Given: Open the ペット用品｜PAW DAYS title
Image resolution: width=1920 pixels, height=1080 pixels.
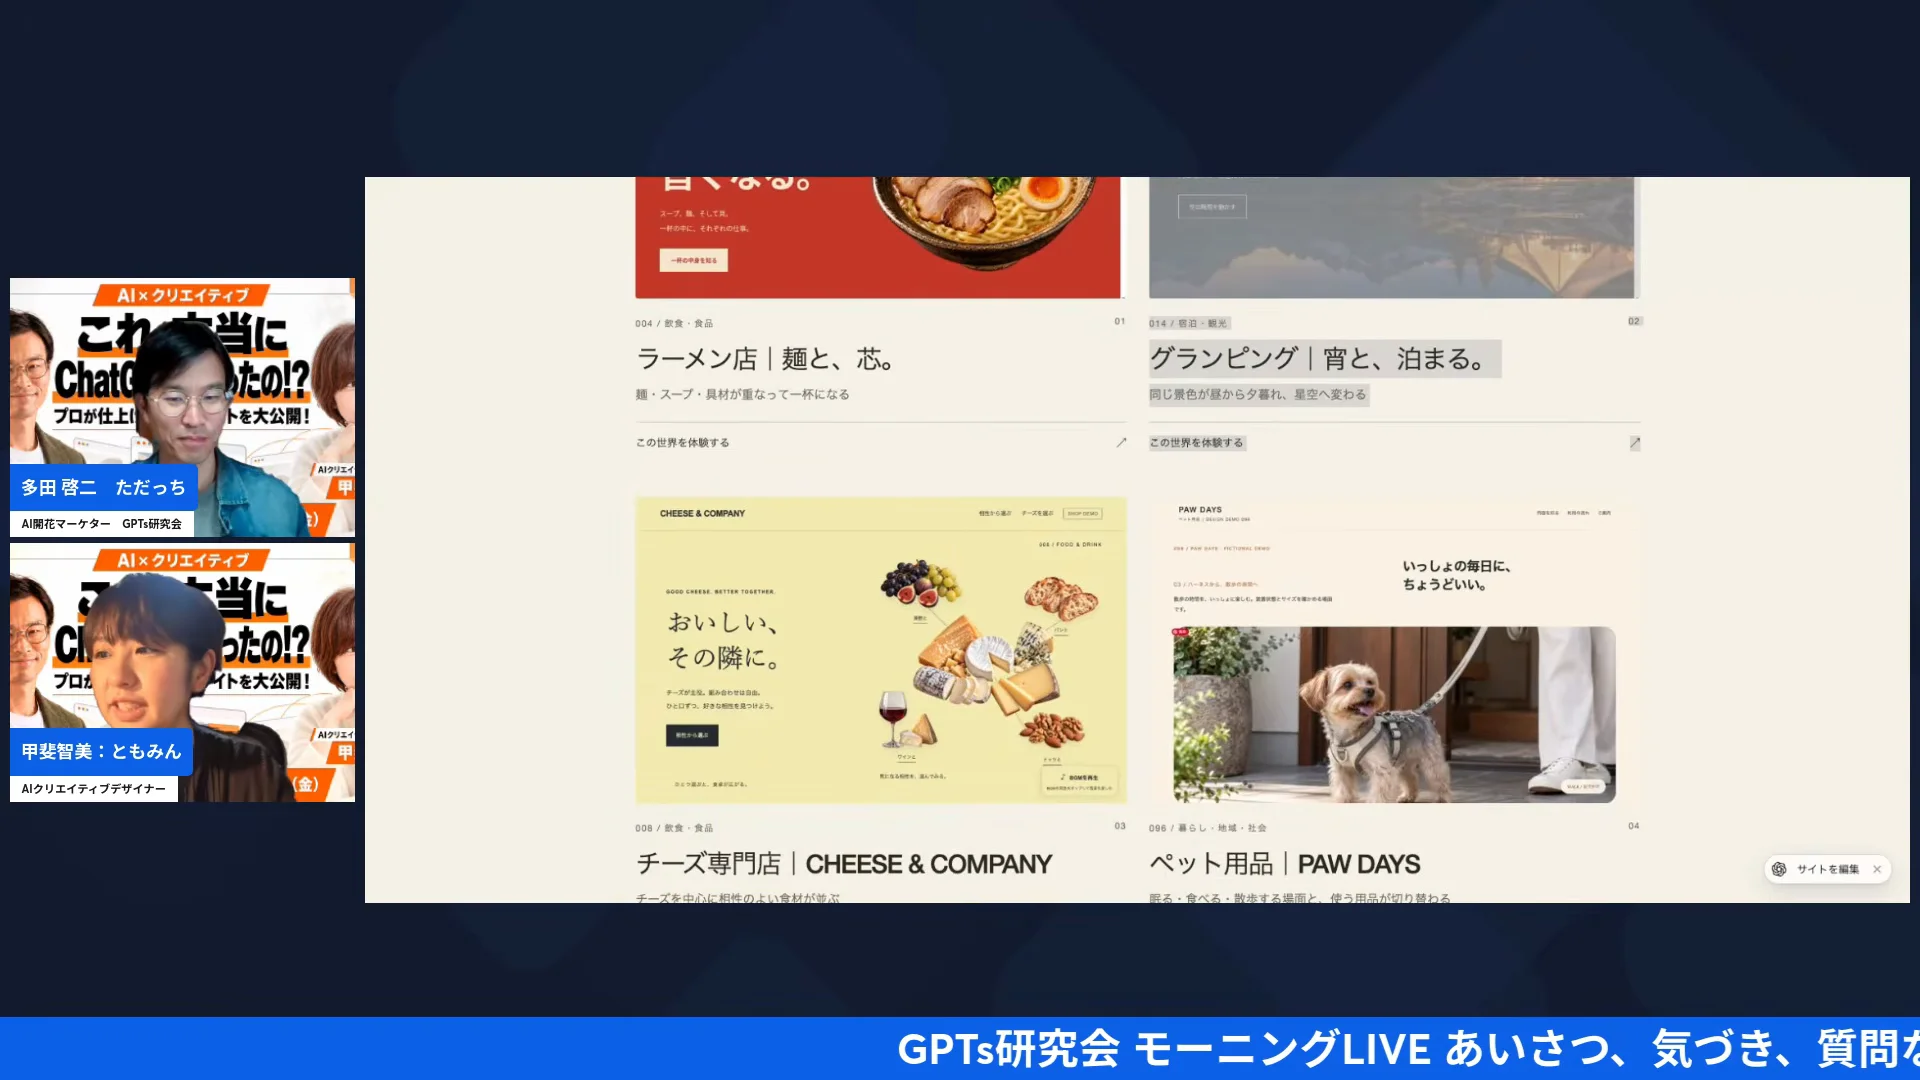Looking at the screenshot, I should 1285,864.
